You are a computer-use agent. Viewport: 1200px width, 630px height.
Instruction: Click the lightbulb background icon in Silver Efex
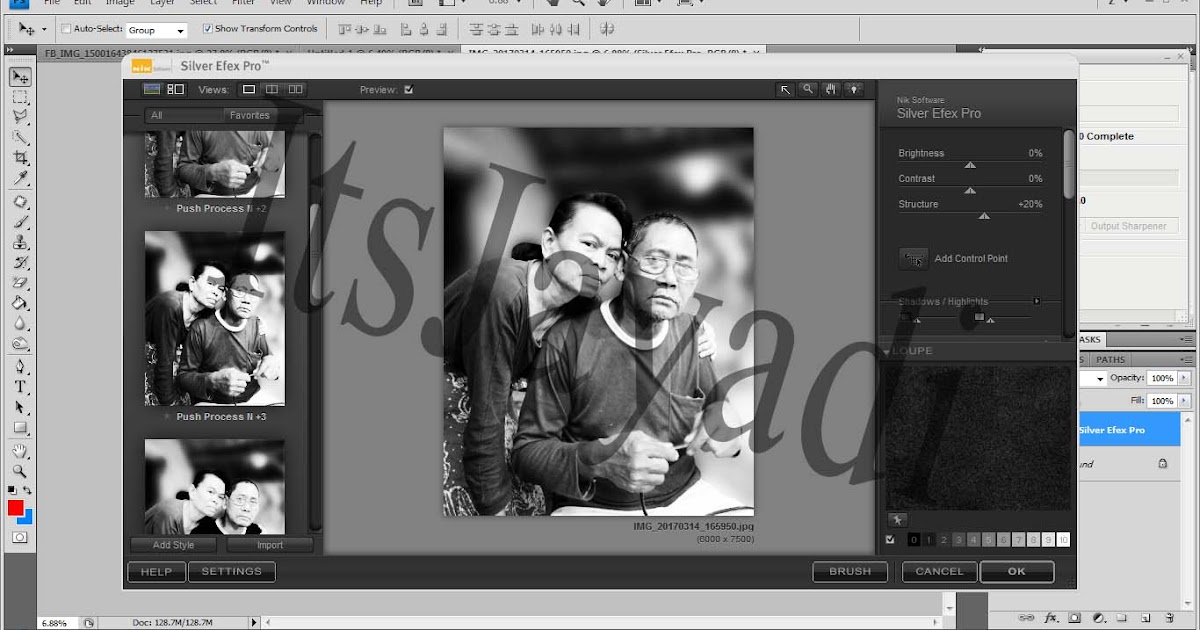[x=853, y=89]
